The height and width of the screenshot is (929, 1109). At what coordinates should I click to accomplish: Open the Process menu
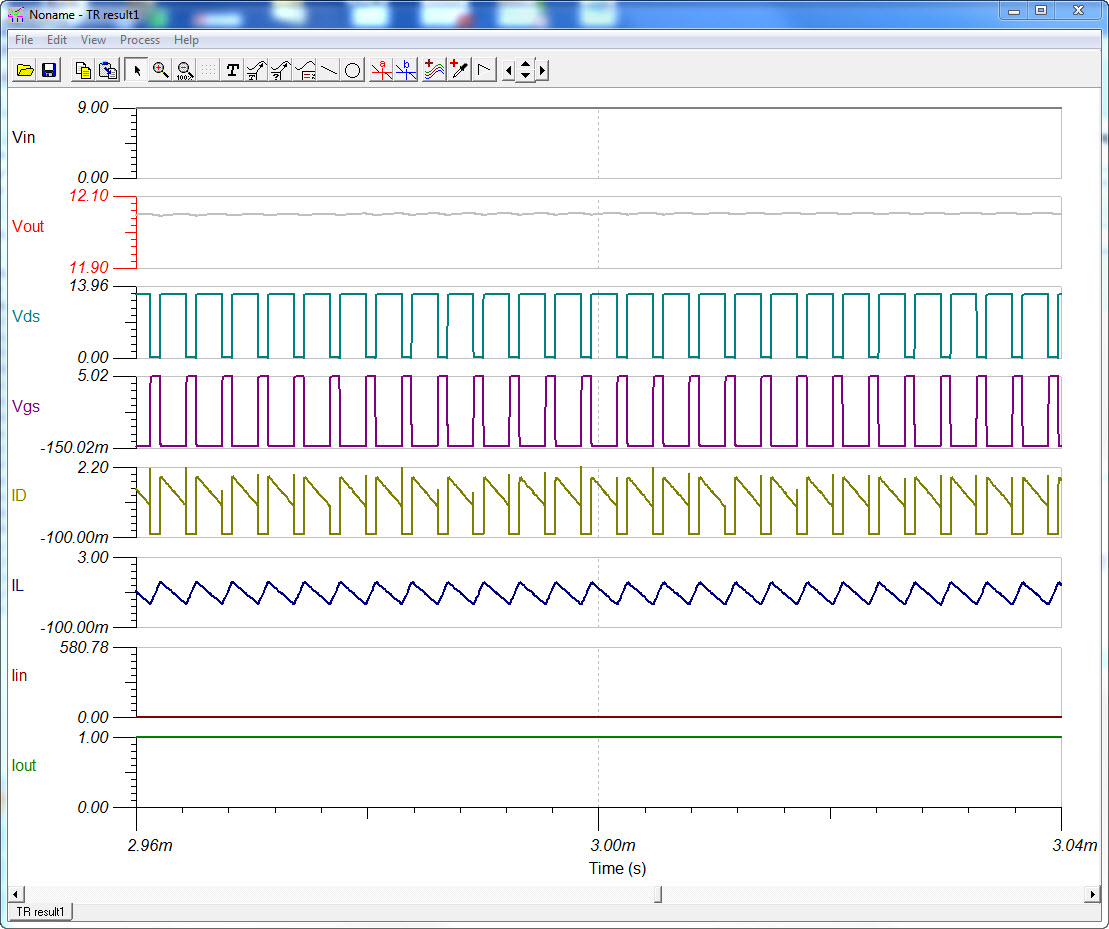pos(139,40)
